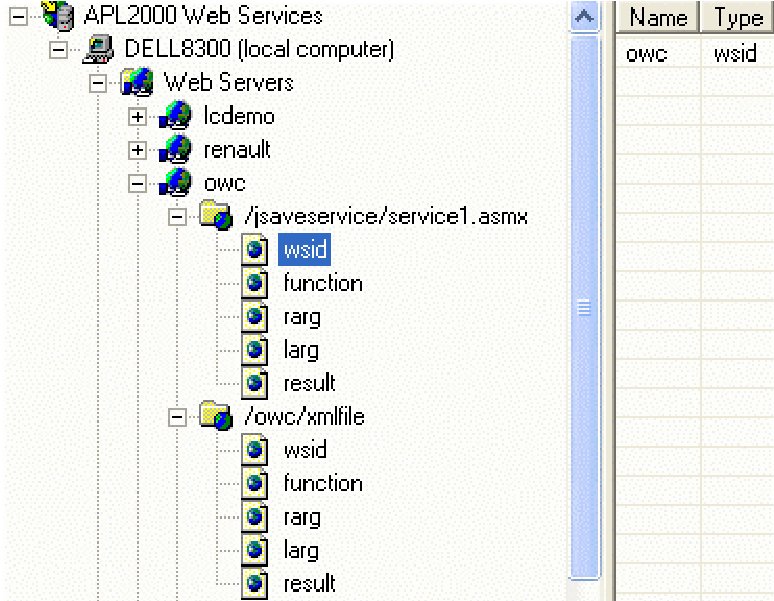
Task: Select the renault label
Action: [237, 150]
